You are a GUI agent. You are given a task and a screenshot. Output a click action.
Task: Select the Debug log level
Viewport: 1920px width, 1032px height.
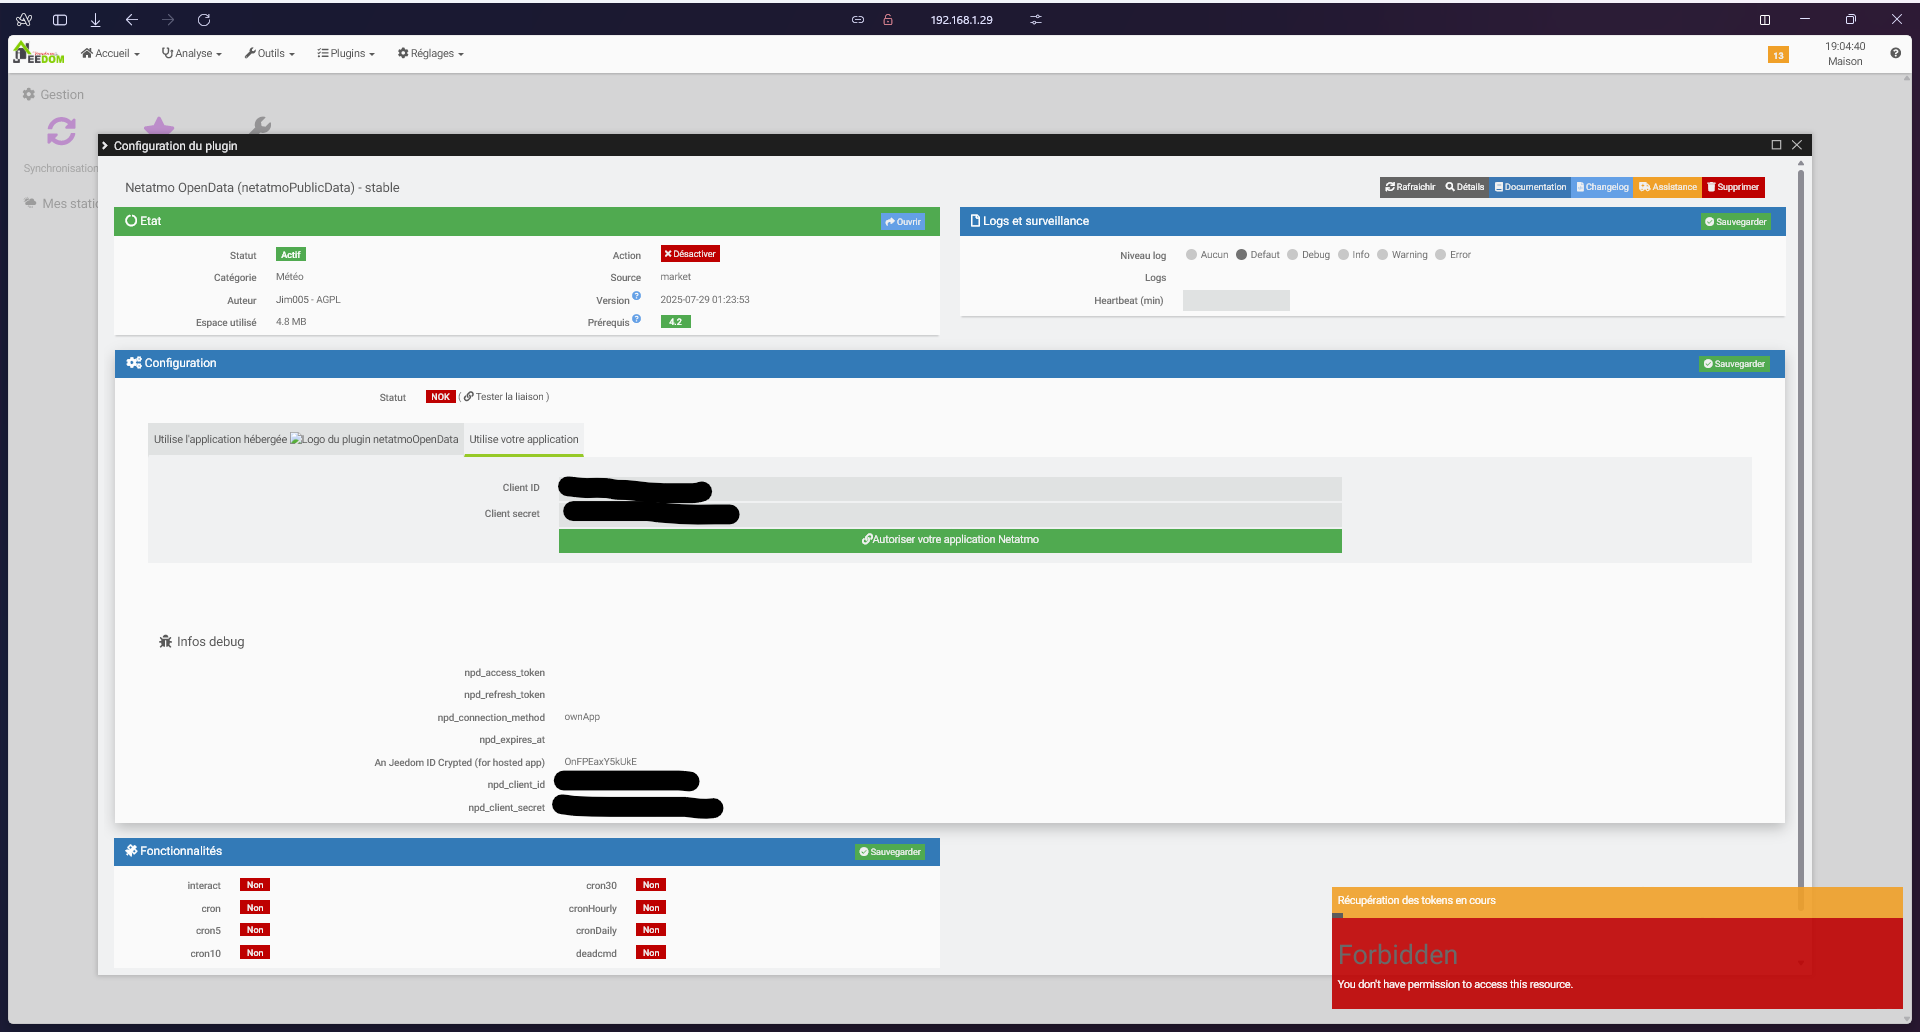1293,255
